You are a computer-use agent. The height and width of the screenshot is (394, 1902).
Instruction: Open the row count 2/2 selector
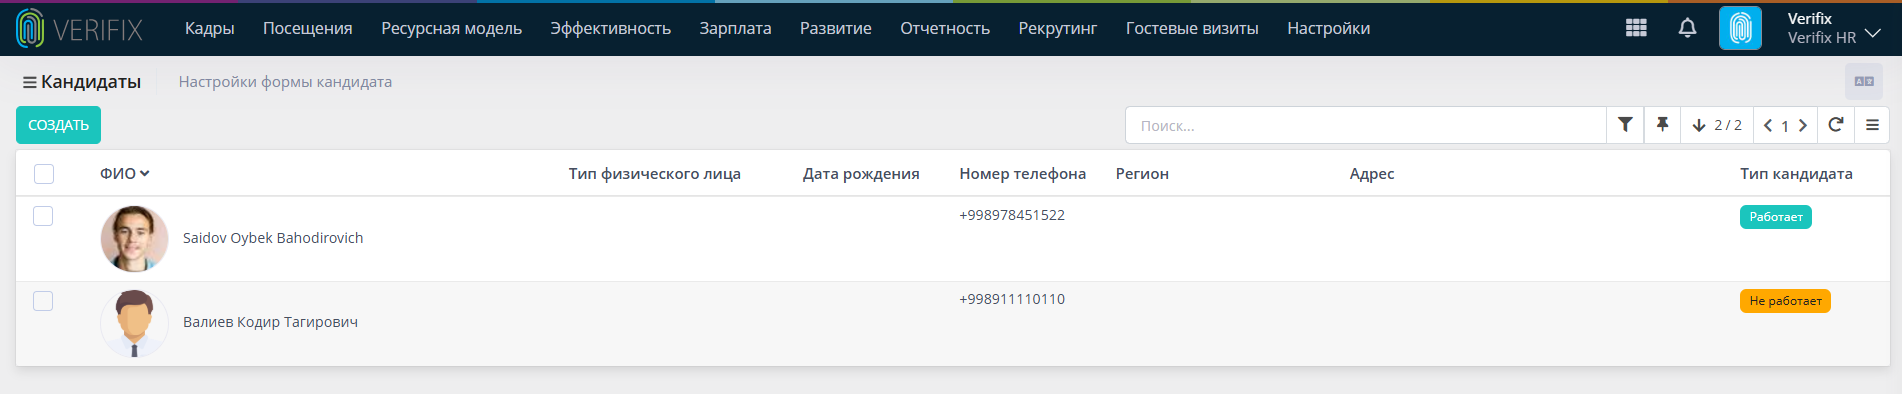[x=1717, y=125]
